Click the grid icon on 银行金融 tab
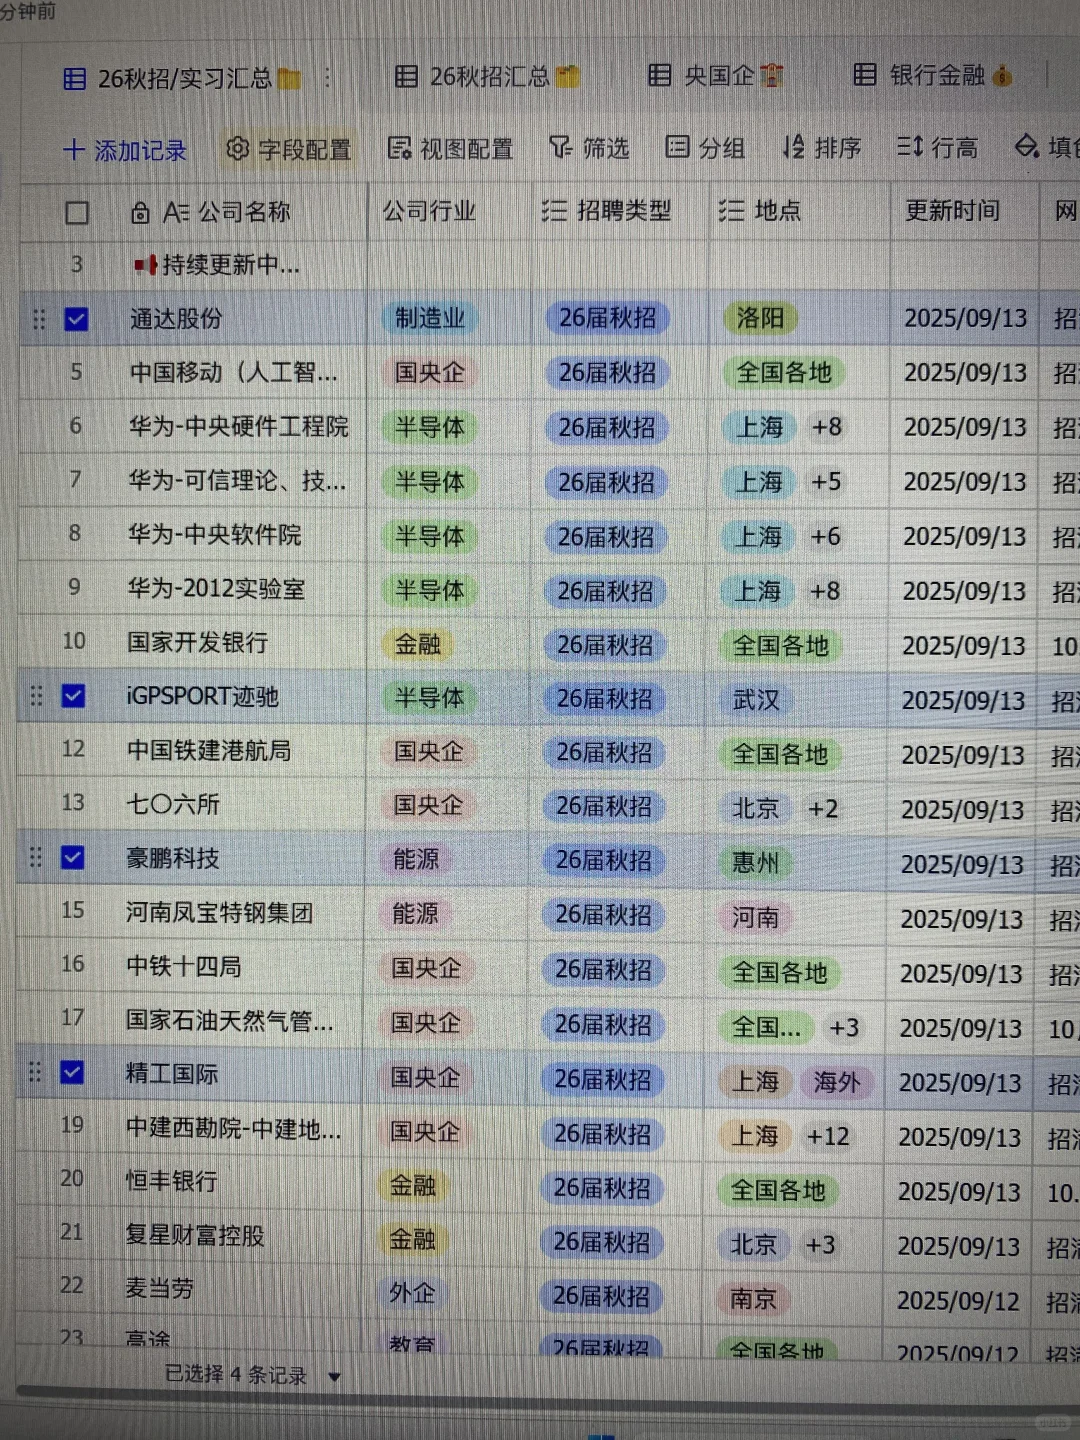Screen dimensions: 1080x1440 (865, 75)
